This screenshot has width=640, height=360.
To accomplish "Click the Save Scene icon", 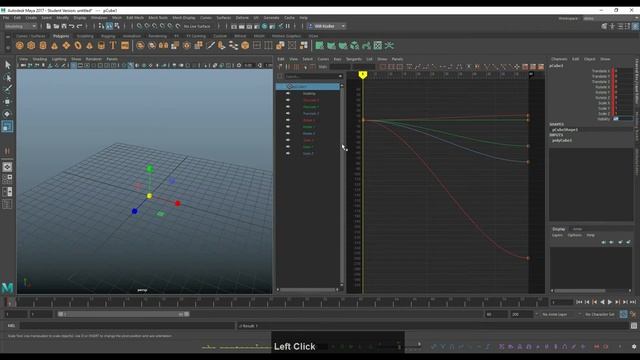I will (64, 26).
